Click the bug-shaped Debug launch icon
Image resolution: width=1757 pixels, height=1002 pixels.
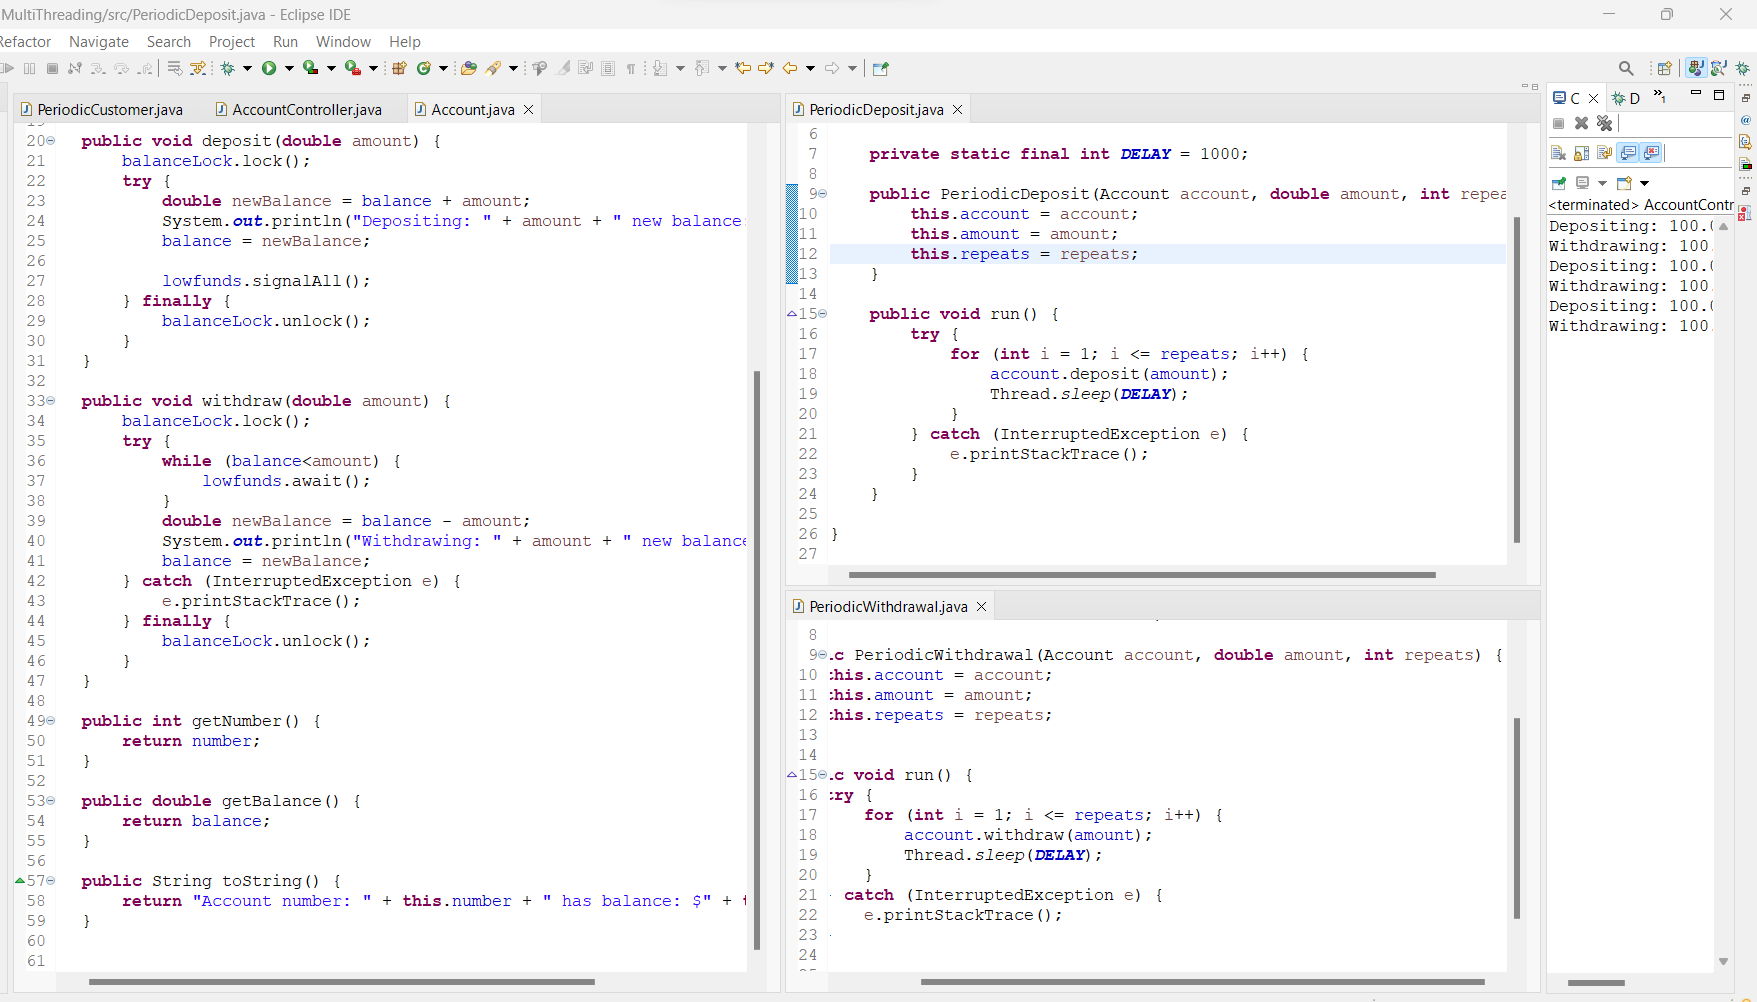(x=227, y=68)
